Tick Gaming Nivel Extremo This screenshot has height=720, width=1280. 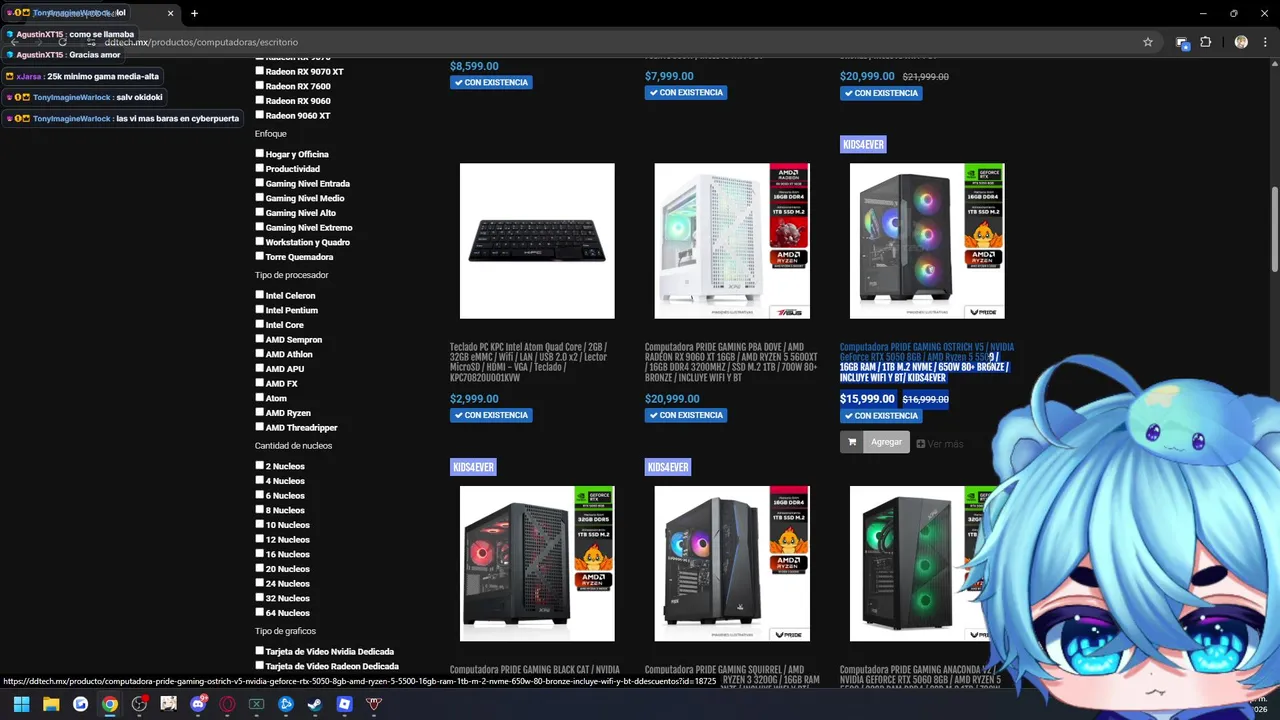pyautogui.click(x=260, y=227)
